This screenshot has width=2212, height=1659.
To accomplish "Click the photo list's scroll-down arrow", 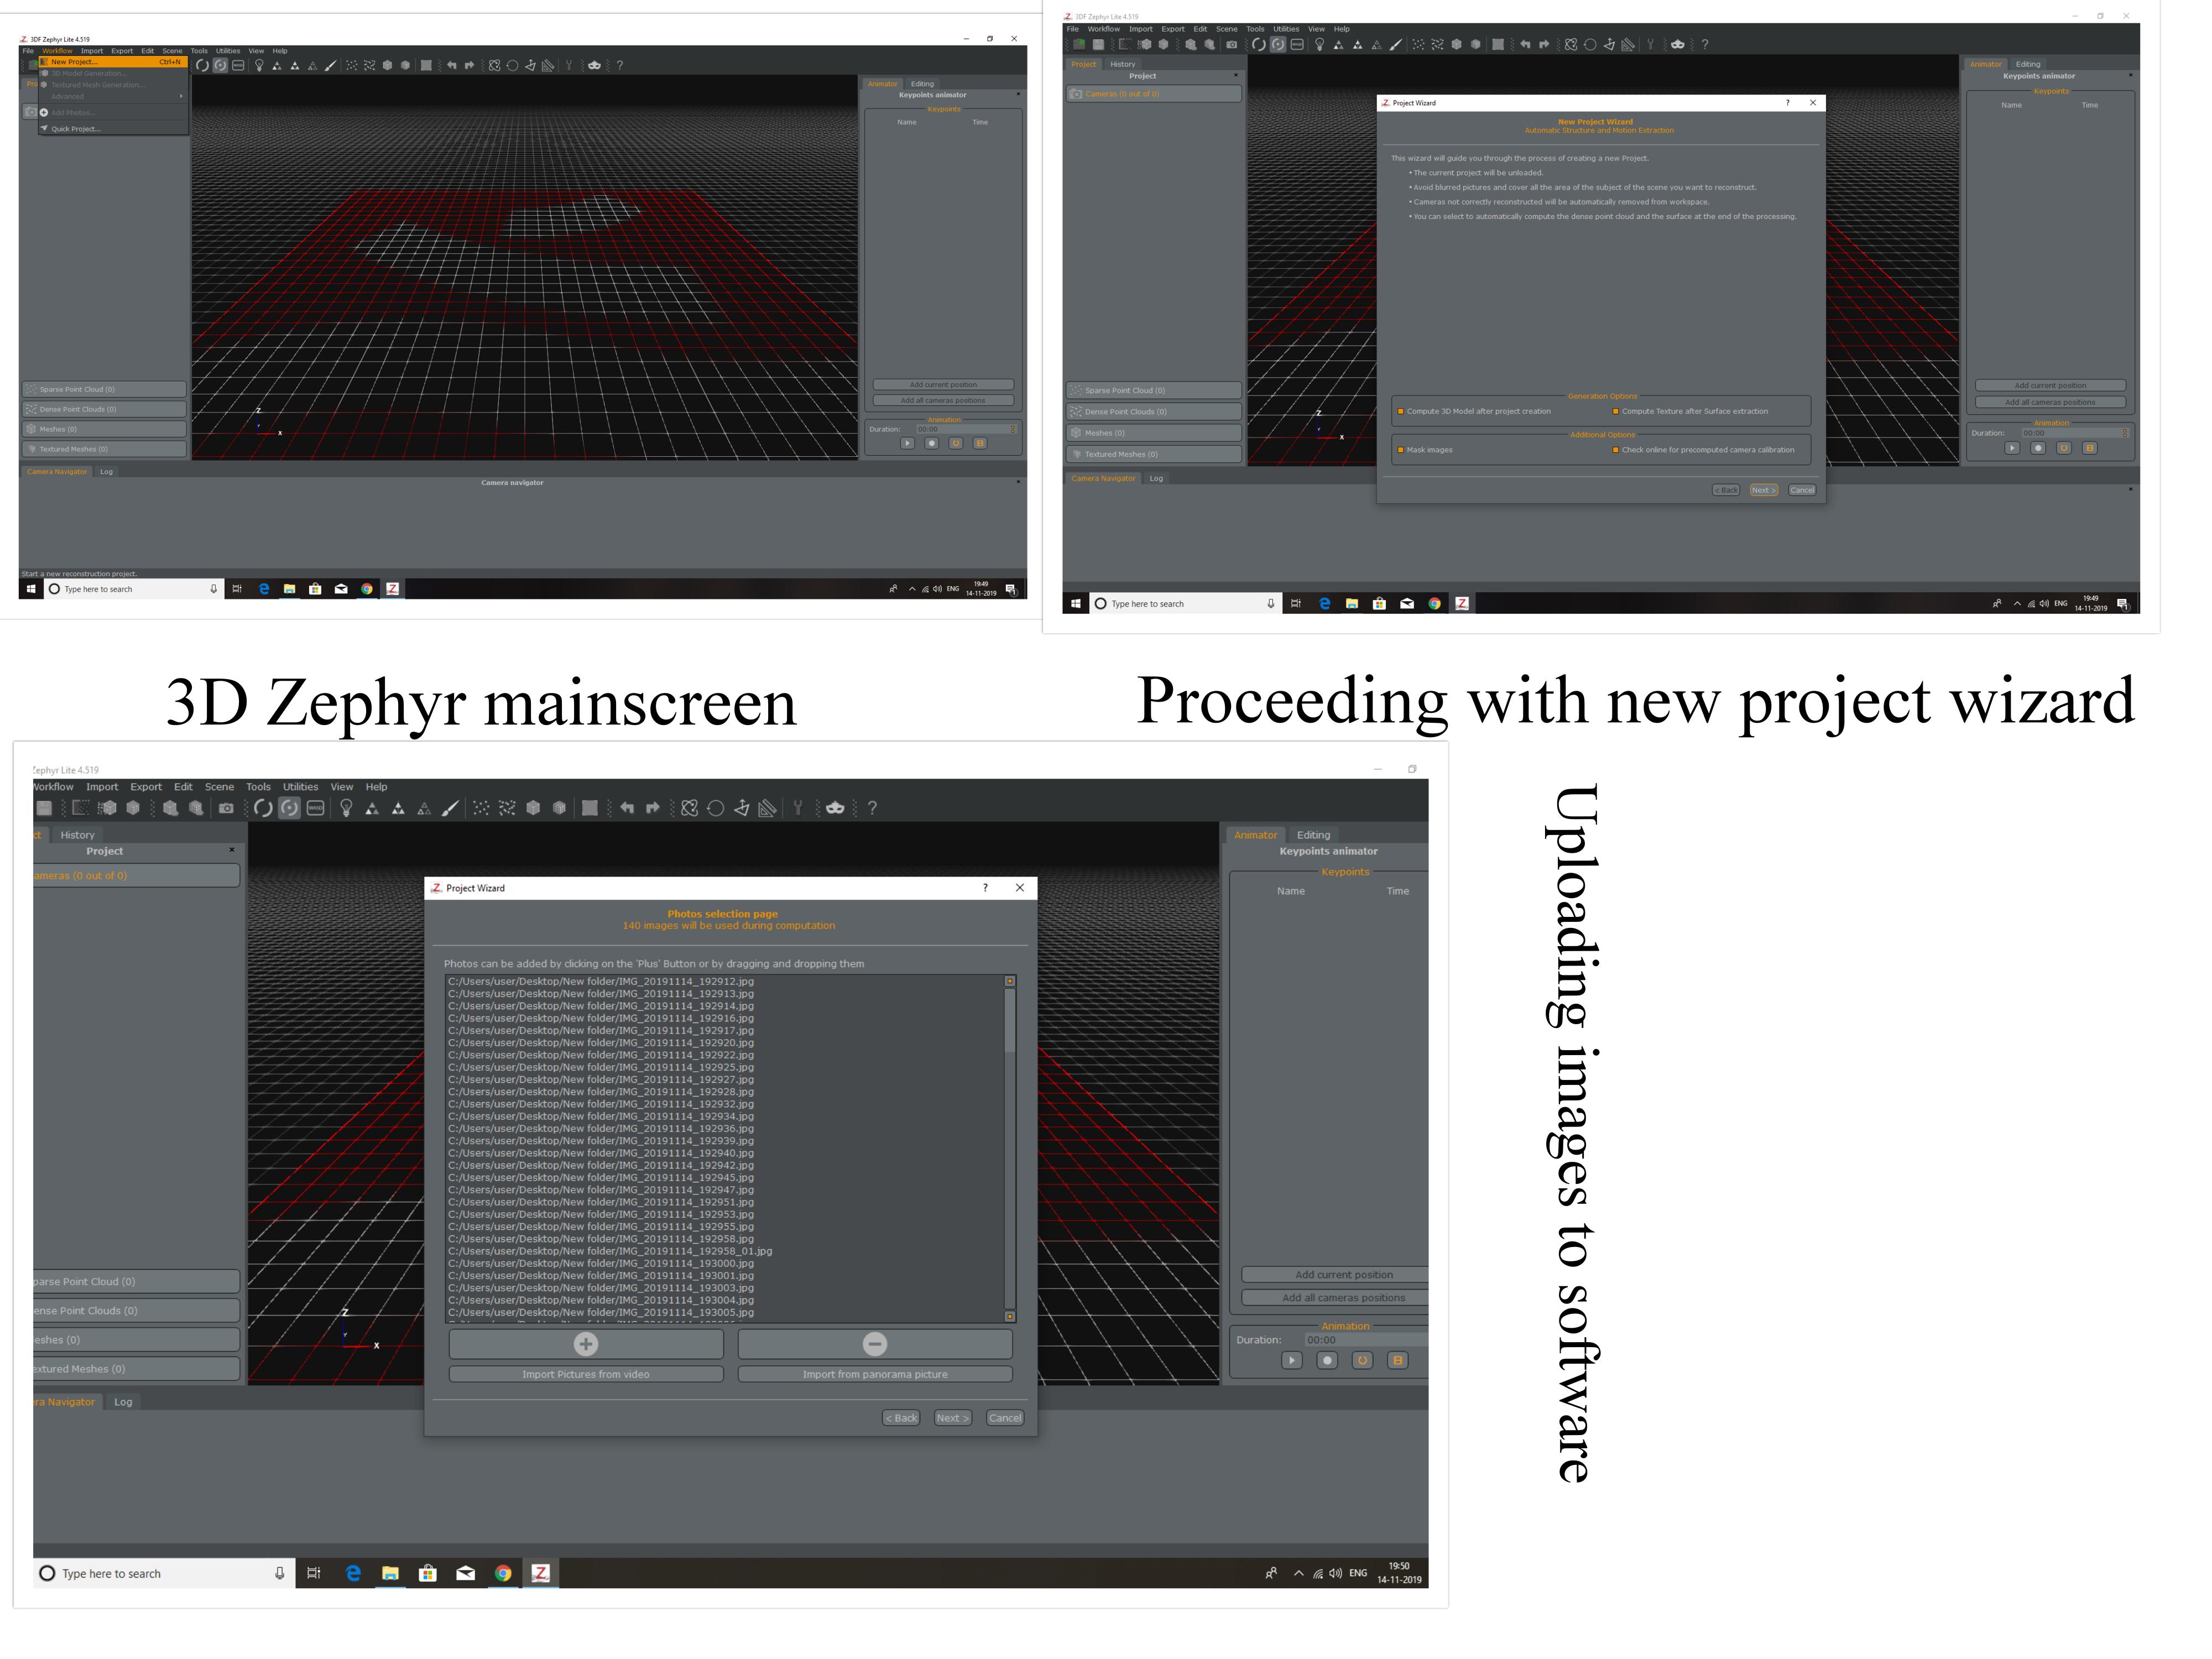I will coord(1010,1316).
